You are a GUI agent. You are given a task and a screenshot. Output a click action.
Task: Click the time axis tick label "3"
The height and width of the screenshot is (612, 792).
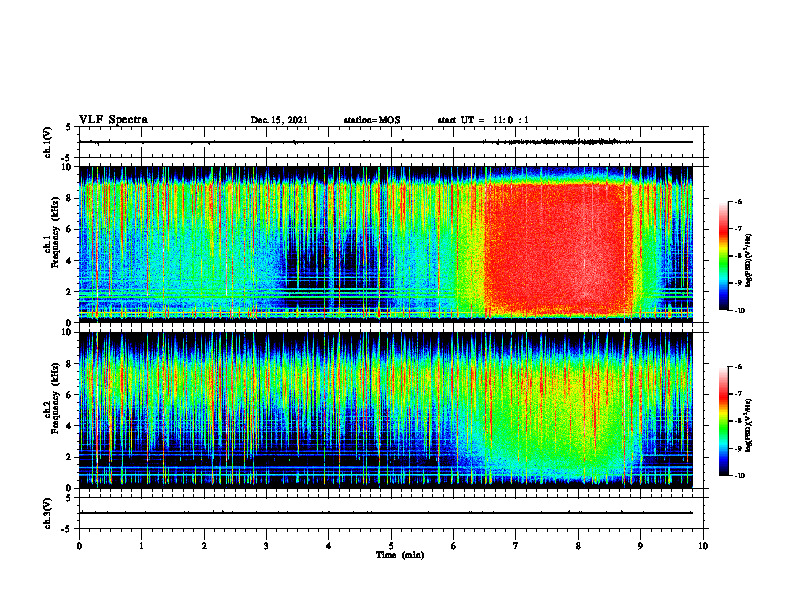coord(266,546)
